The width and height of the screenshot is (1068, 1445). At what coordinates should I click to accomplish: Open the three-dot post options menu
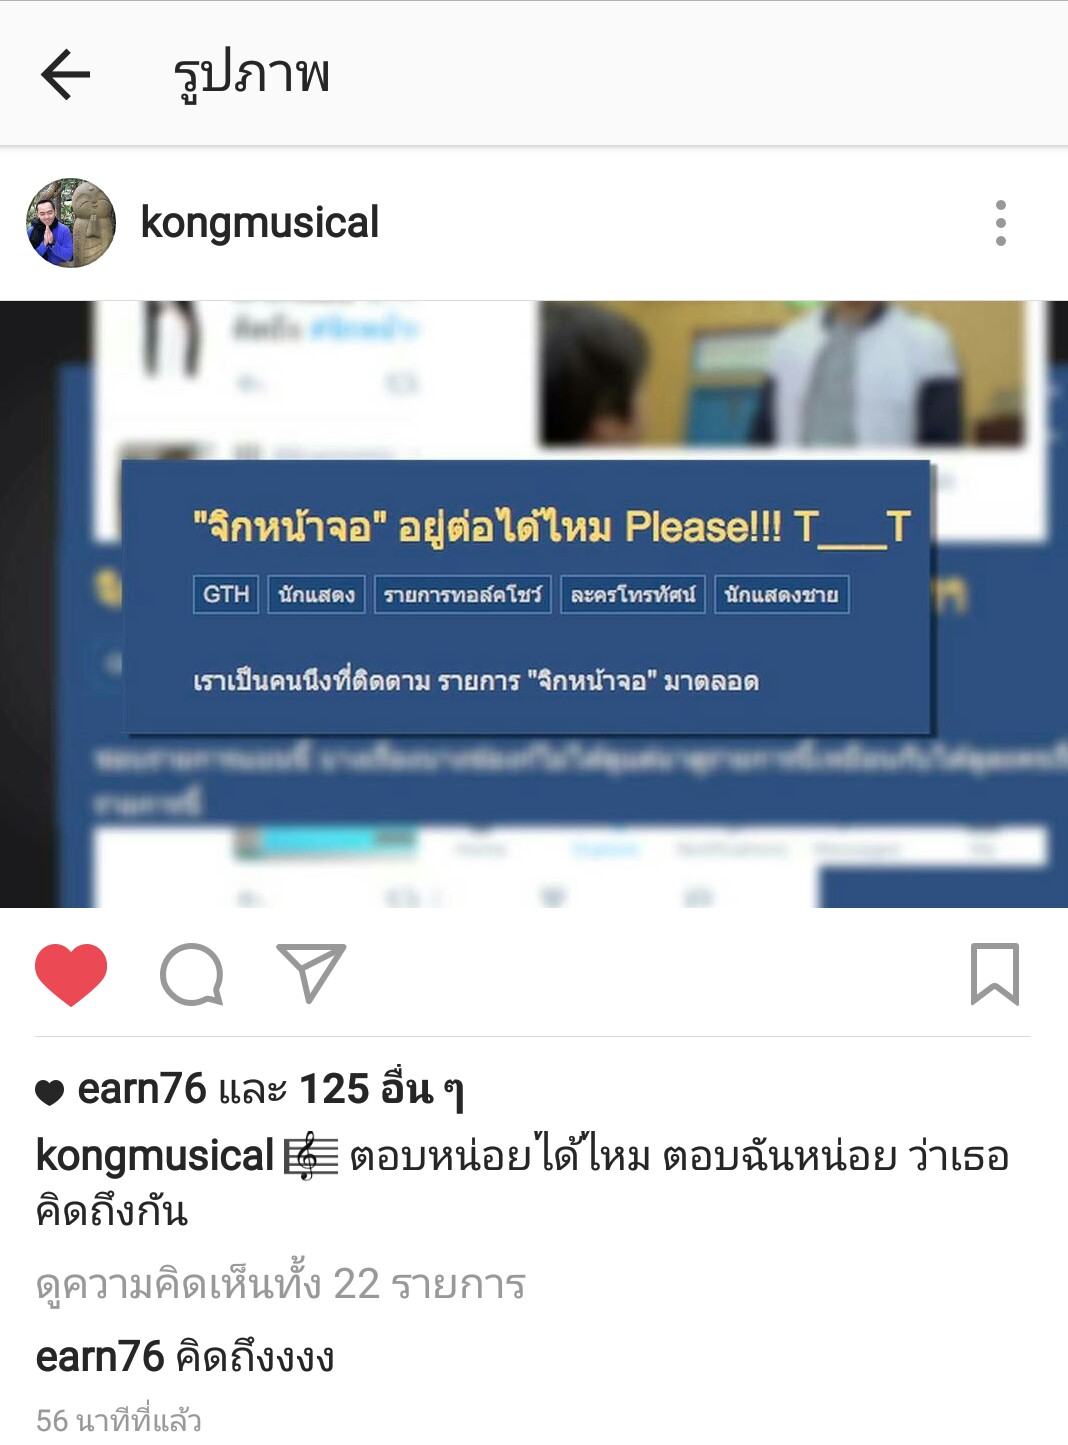(1000, 223)
